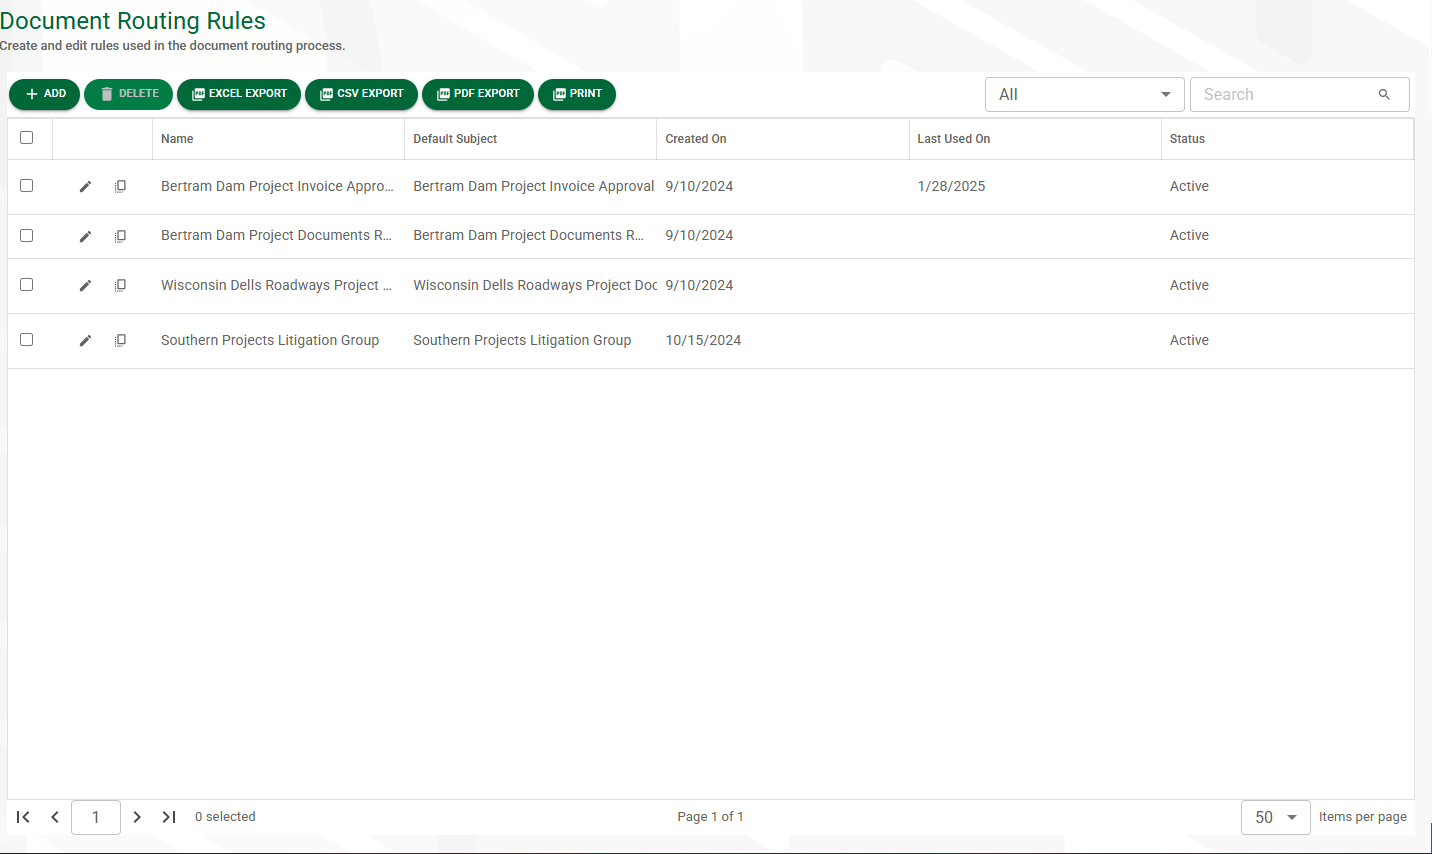Click the Bertram Dam Project Documents name cell
The height and width of the screenshot is (854, 1432).
[276, 236]
